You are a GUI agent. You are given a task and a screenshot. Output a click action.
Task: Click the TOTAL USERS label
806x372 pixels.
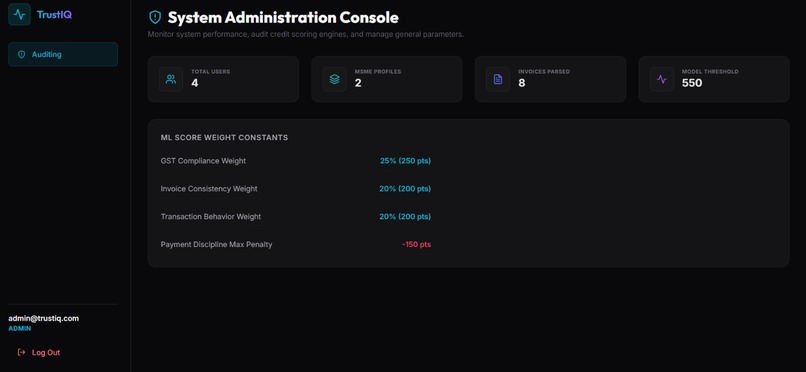[x=211, y=72]
